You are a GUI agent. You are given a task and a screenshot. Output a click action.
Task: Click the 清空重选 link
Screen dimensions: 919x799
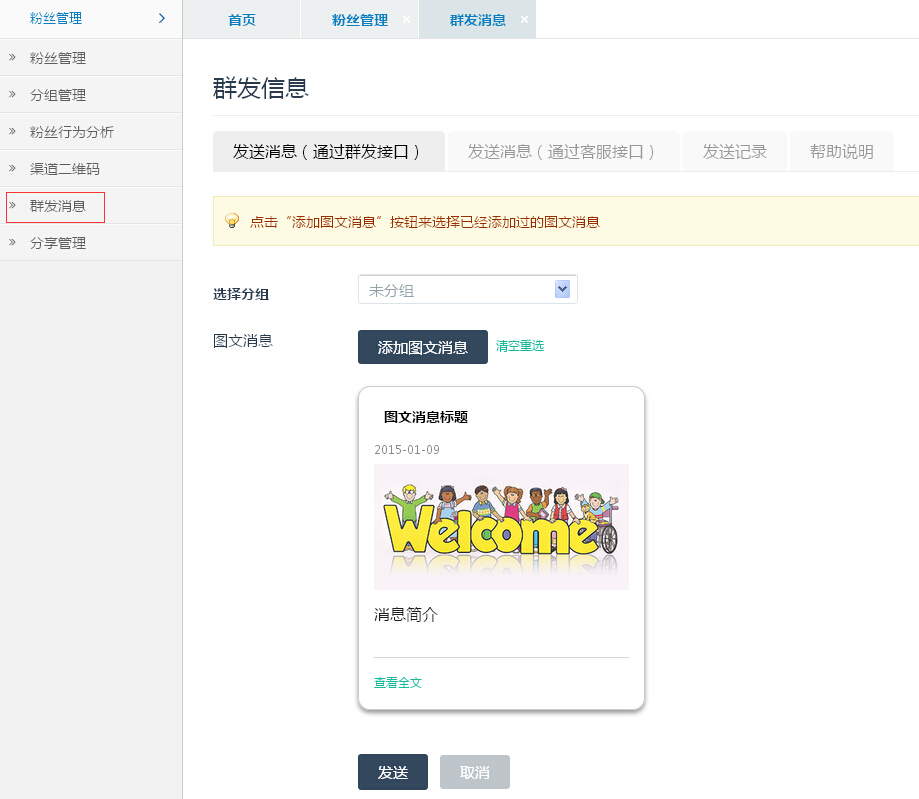pos(520,346)
